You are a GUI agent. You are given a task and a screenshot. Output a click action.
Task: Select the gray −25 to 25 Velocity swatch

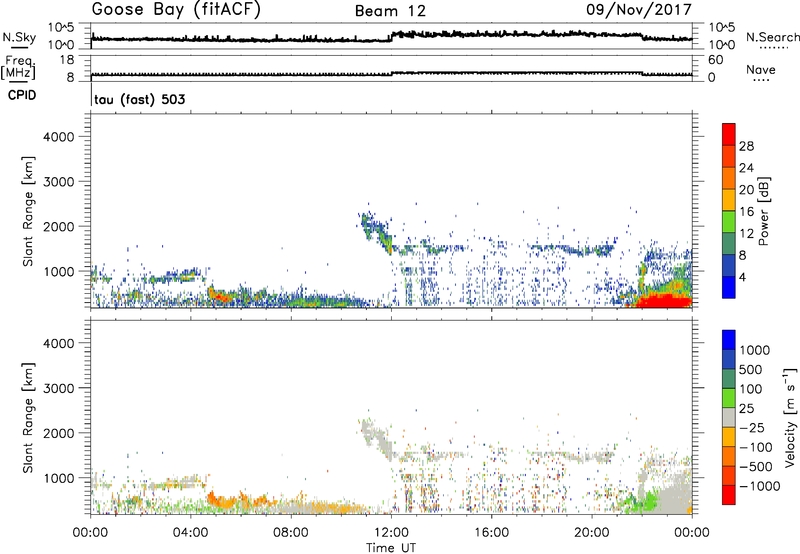[729, 417]
